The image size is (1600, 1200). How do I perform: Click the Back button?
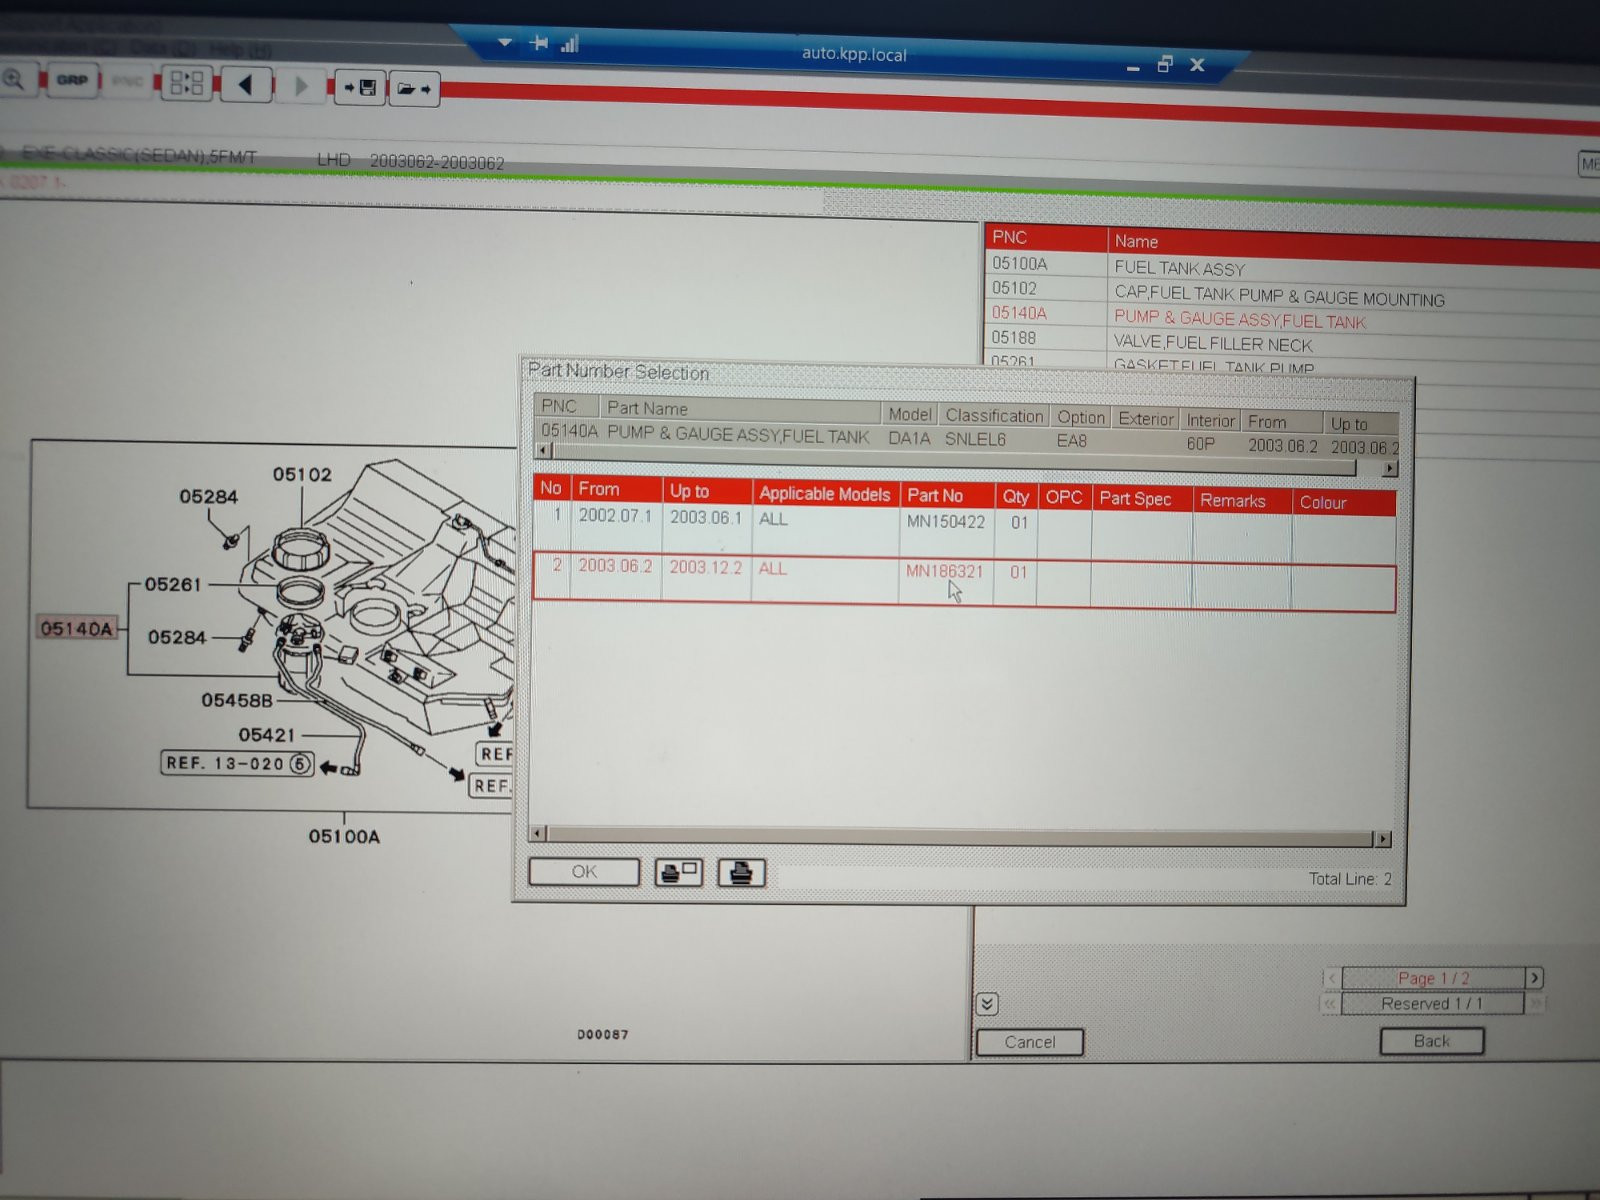[x=1432, y=1041]
